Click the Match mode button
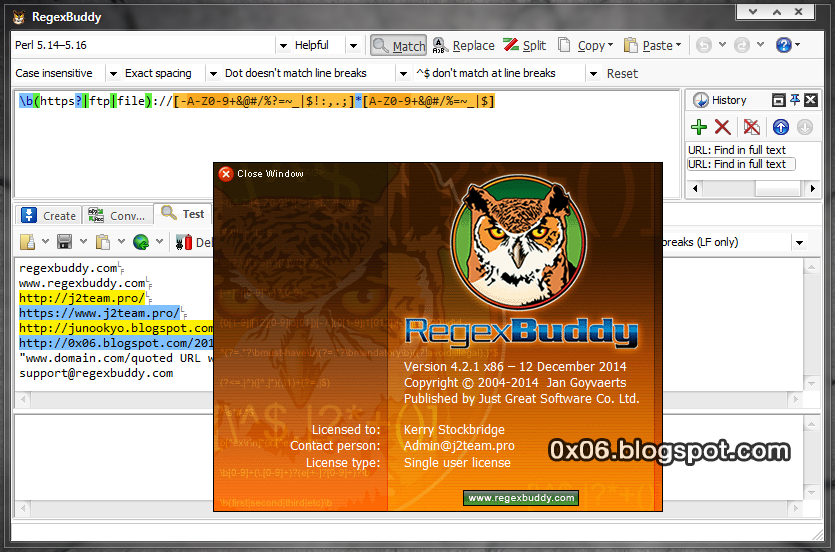 (x=398, y=46)
